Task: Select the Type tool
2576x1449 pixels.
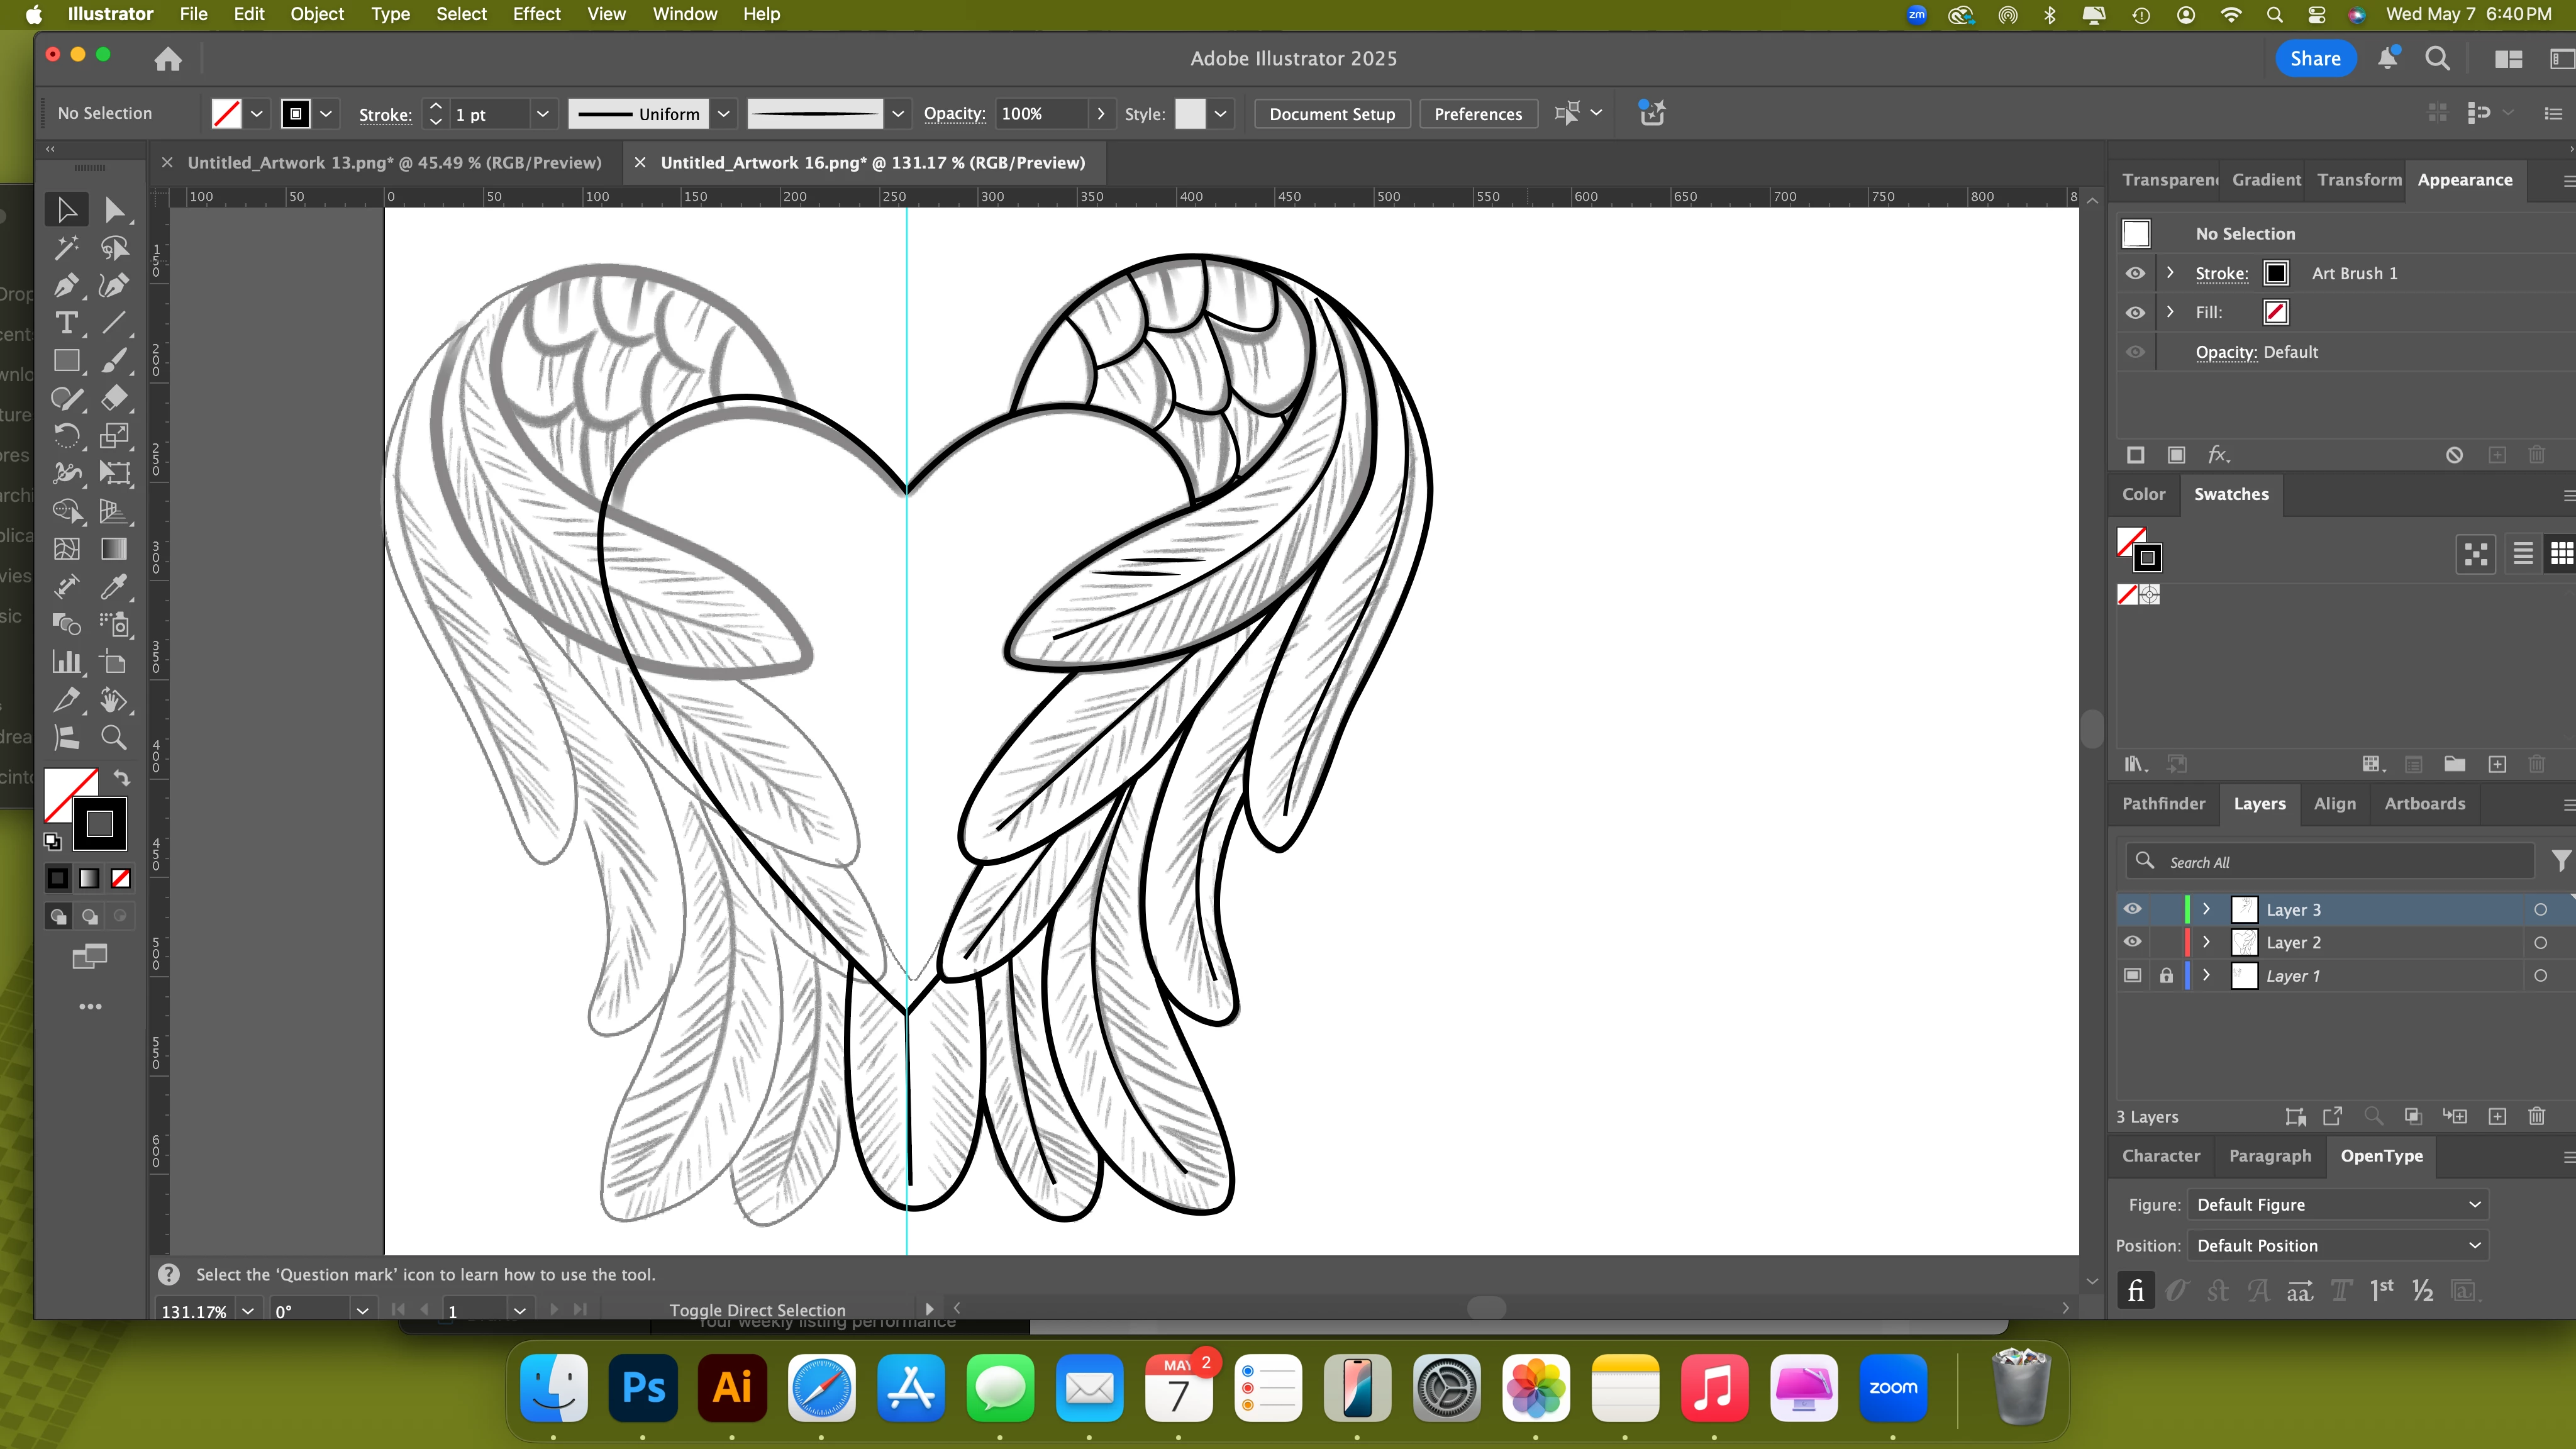Action: pos(66,323)
